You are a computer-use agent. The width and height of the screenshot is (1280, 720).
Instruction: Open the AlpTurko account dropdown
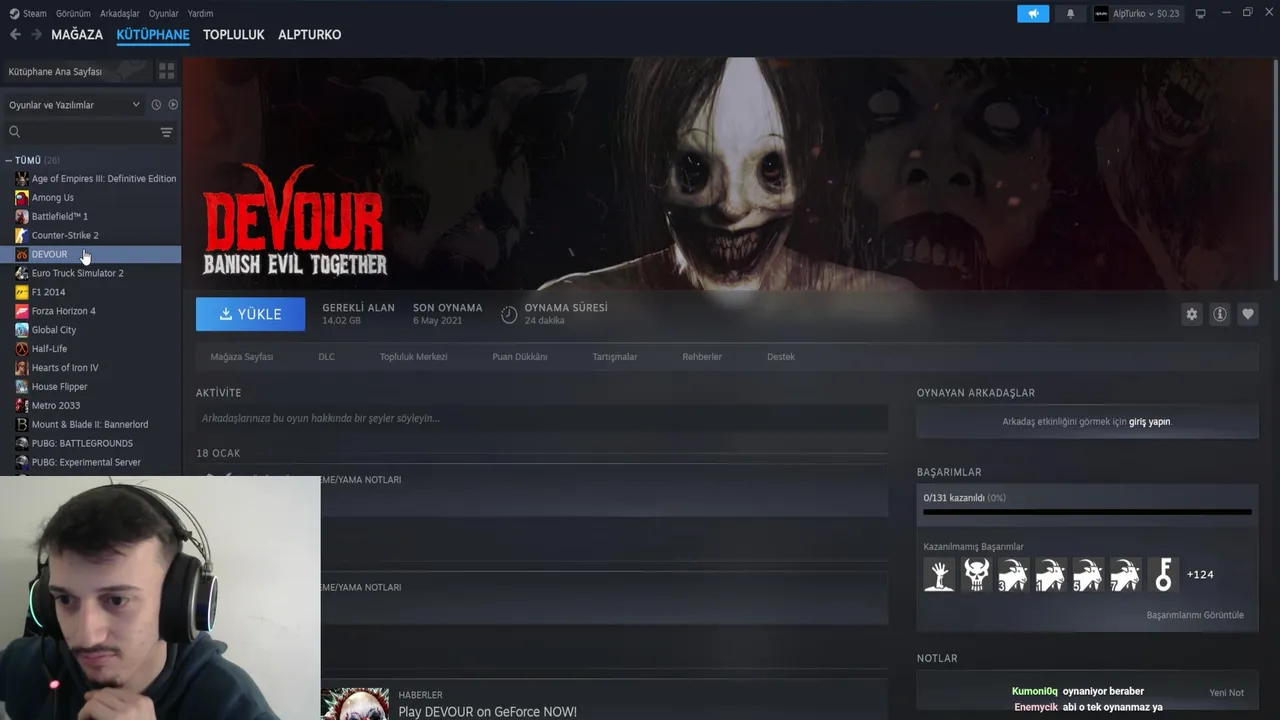[1137, 14]
